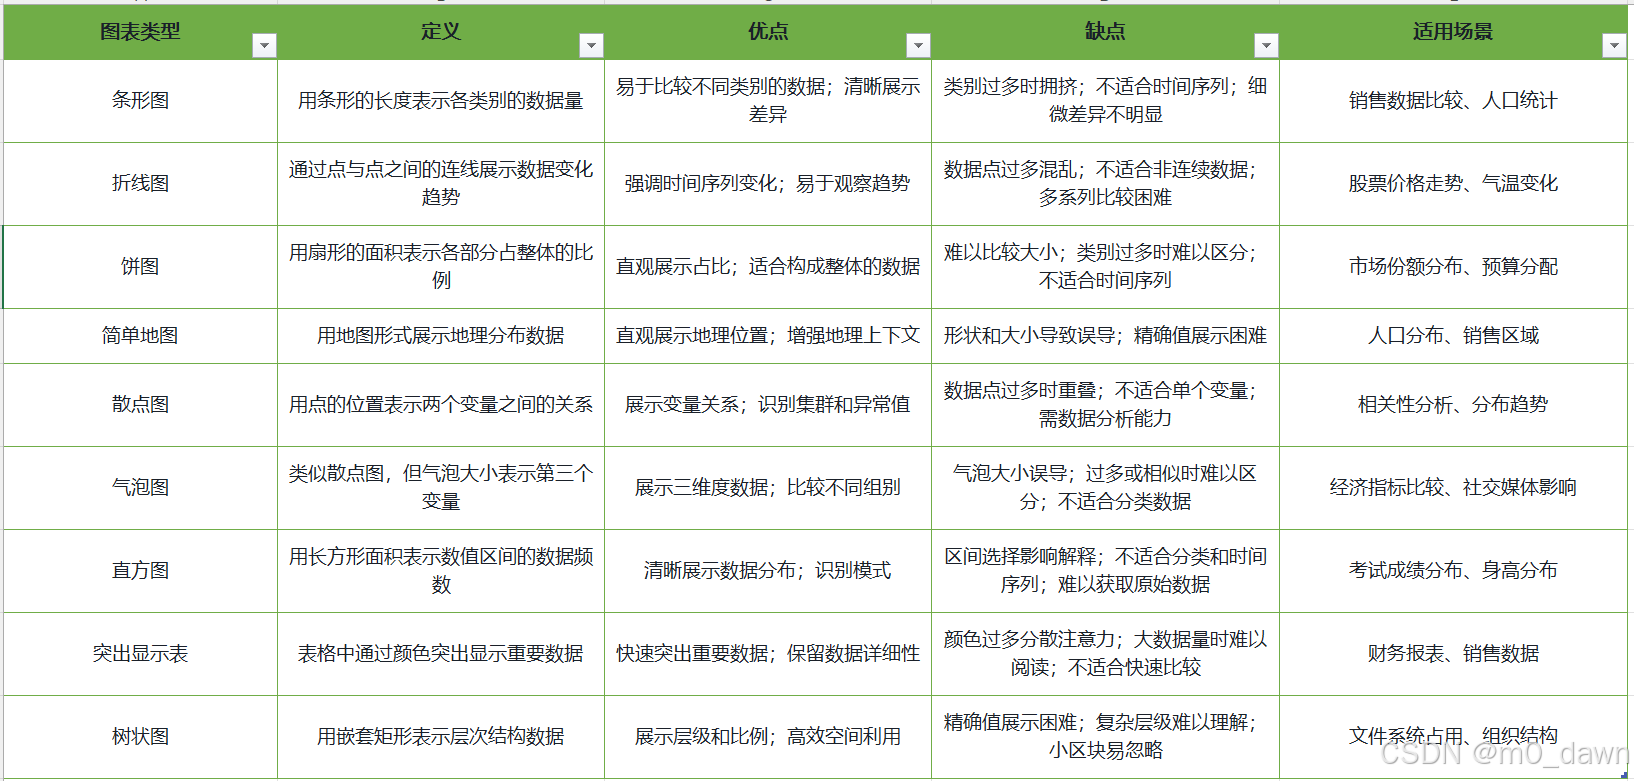Select the 折线图 drawbacks cell 数据点过多混乱
This screenshot has width=1634, height=781.
pyautogui.click(x=1105, y=184)
